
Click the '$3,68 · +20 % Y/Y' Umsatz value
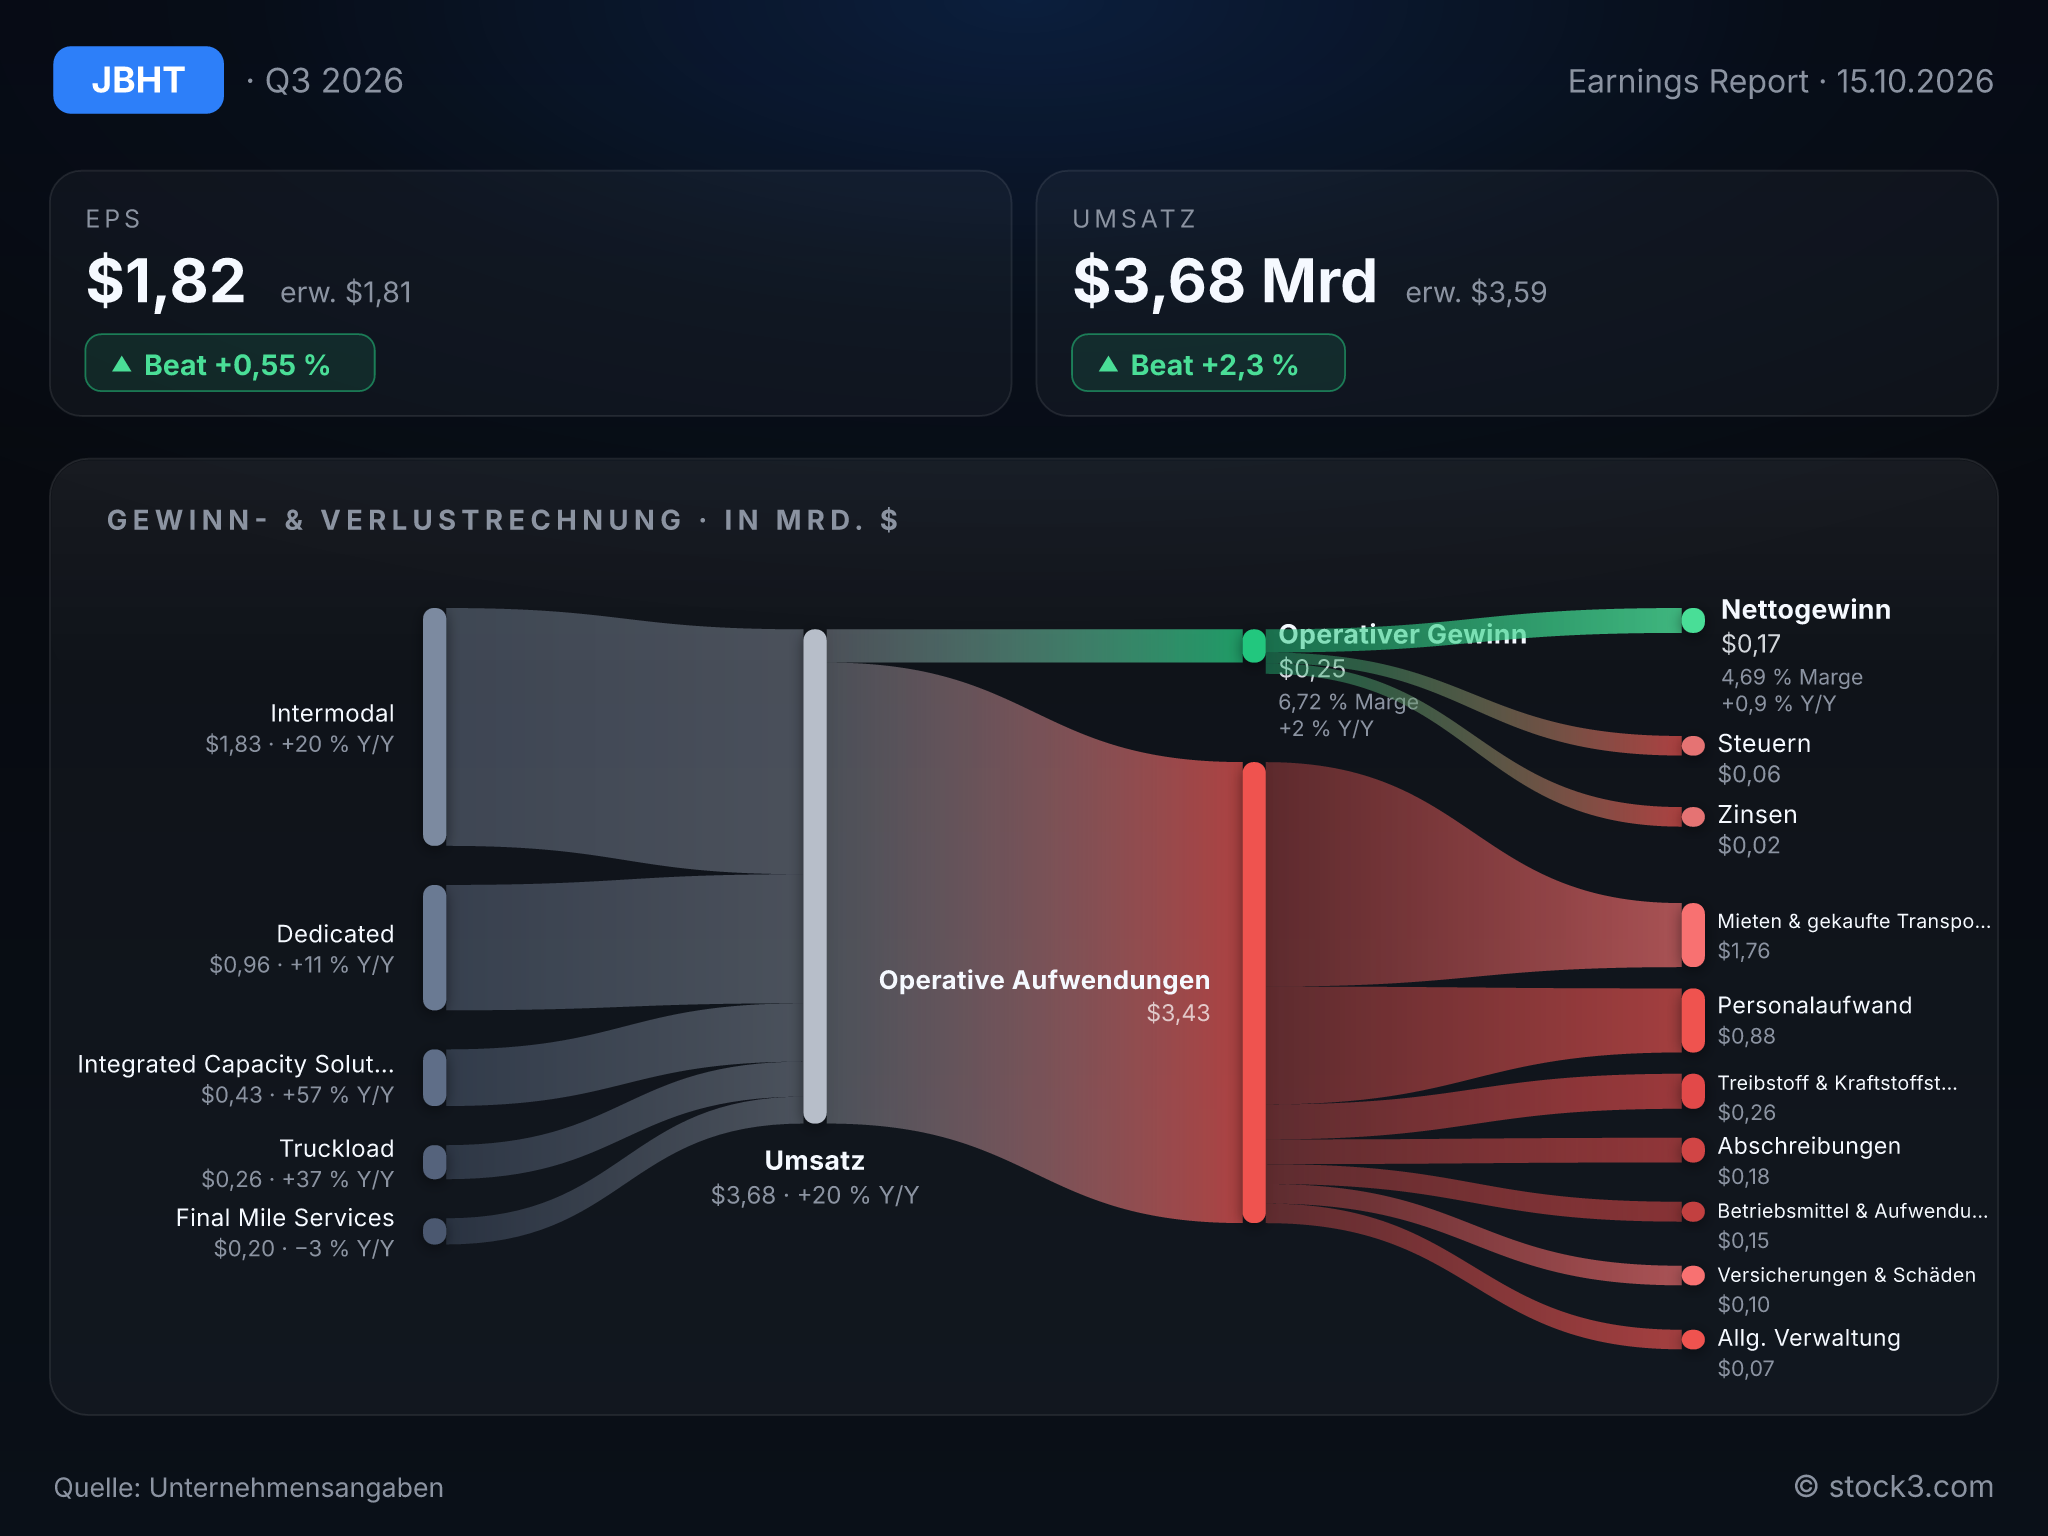(815, 1195)
